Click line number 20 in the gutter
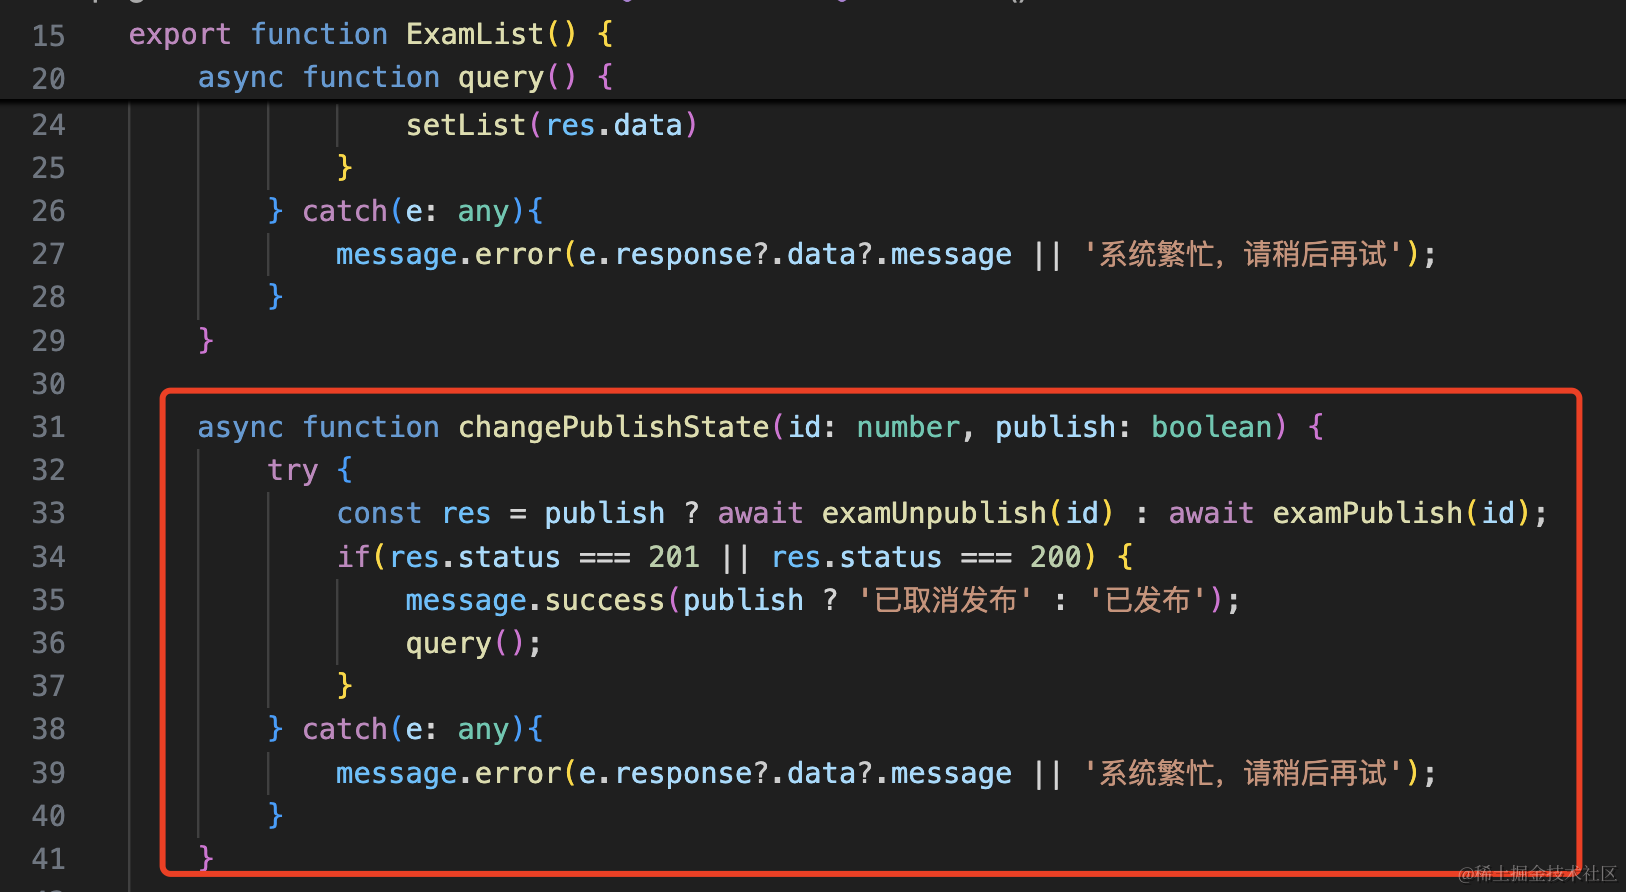Viewport: 1626px width, 892px height. pos(48,78)
